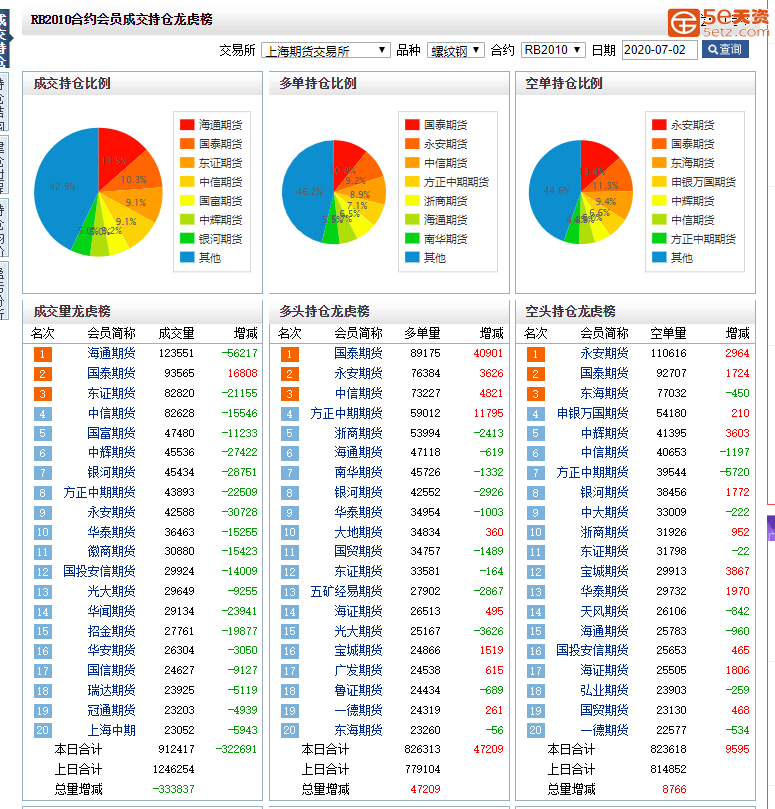Open 永安期货 link in 空头持仓龙虎榜 rank 1

click(604, 353)
